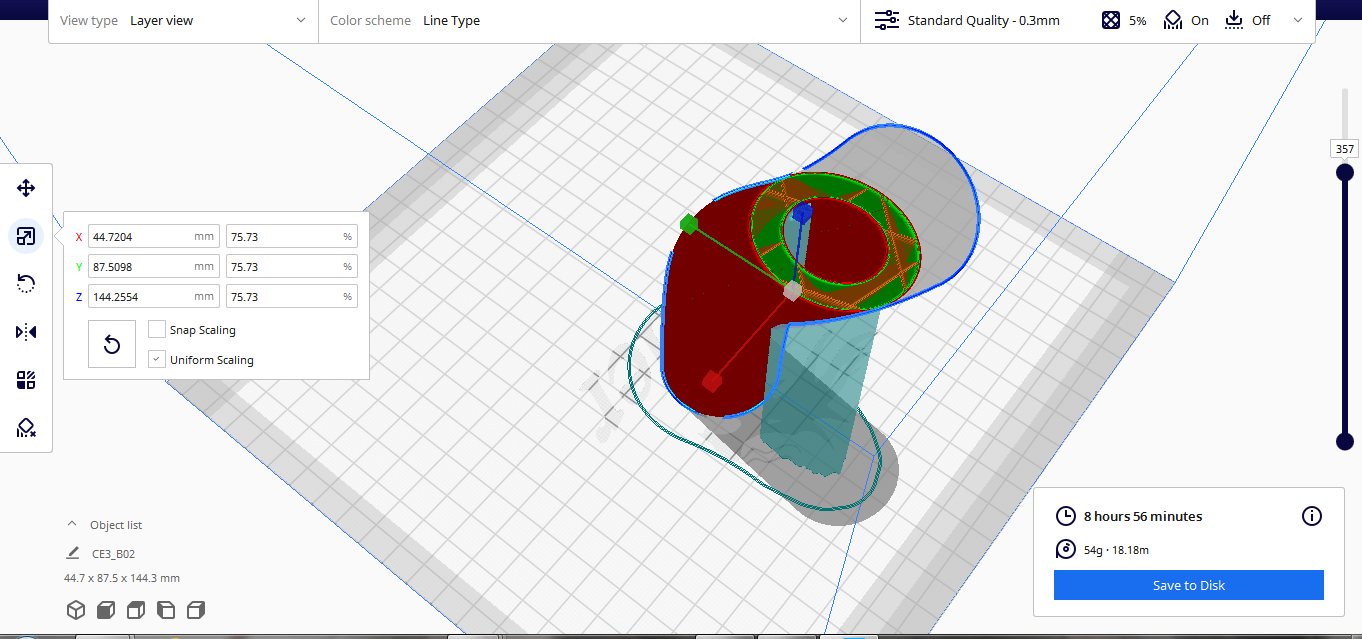Click the filament spool material icon

[1066, 549]
